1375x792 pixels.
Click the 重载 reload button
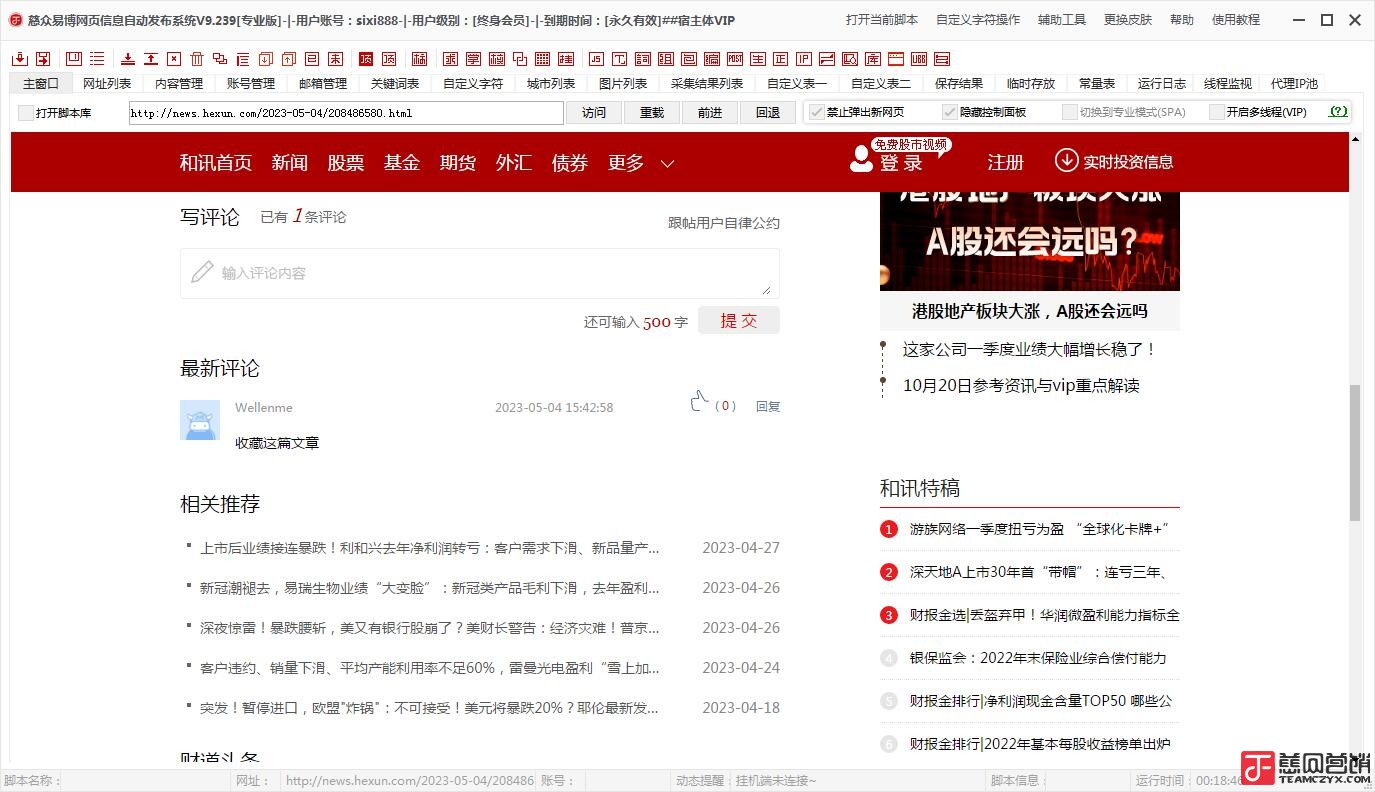pos(652,113)
